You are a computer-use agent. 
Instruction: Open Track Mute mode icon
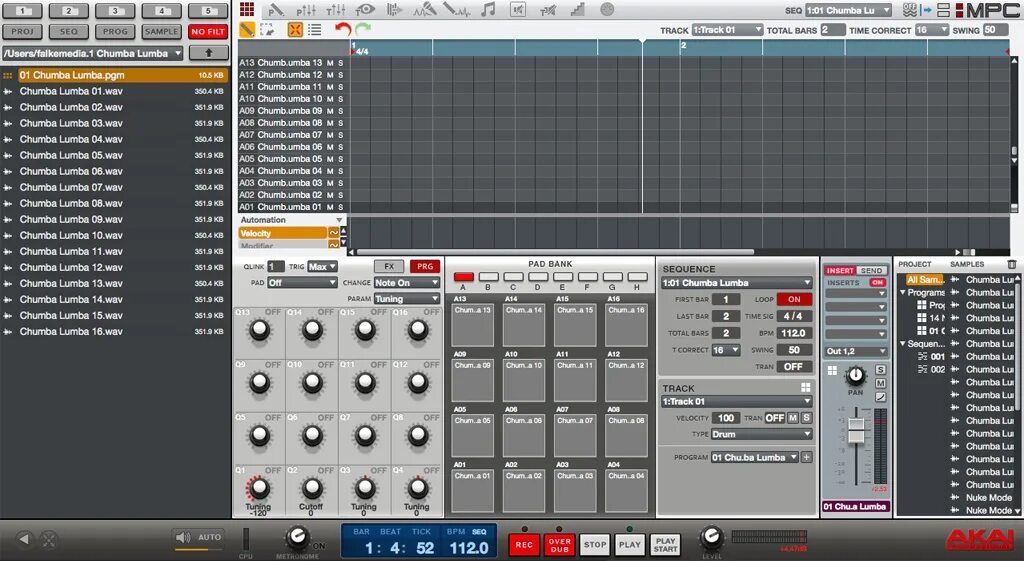549,9
